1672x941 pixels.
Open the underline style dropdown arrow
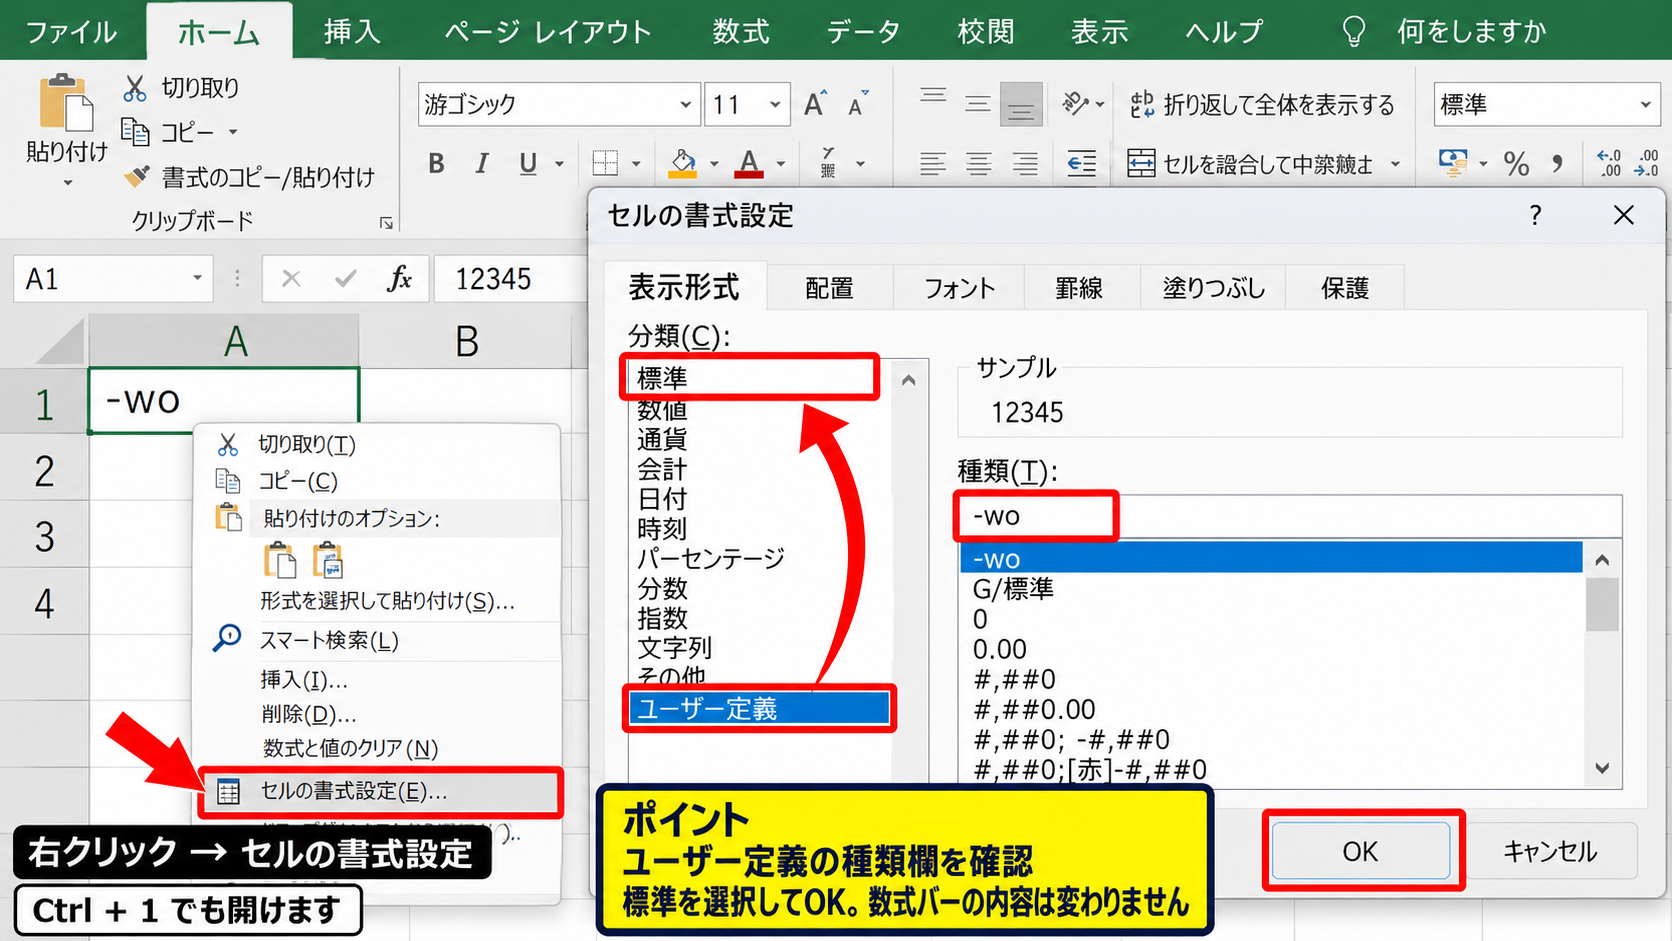click(559, 163)
